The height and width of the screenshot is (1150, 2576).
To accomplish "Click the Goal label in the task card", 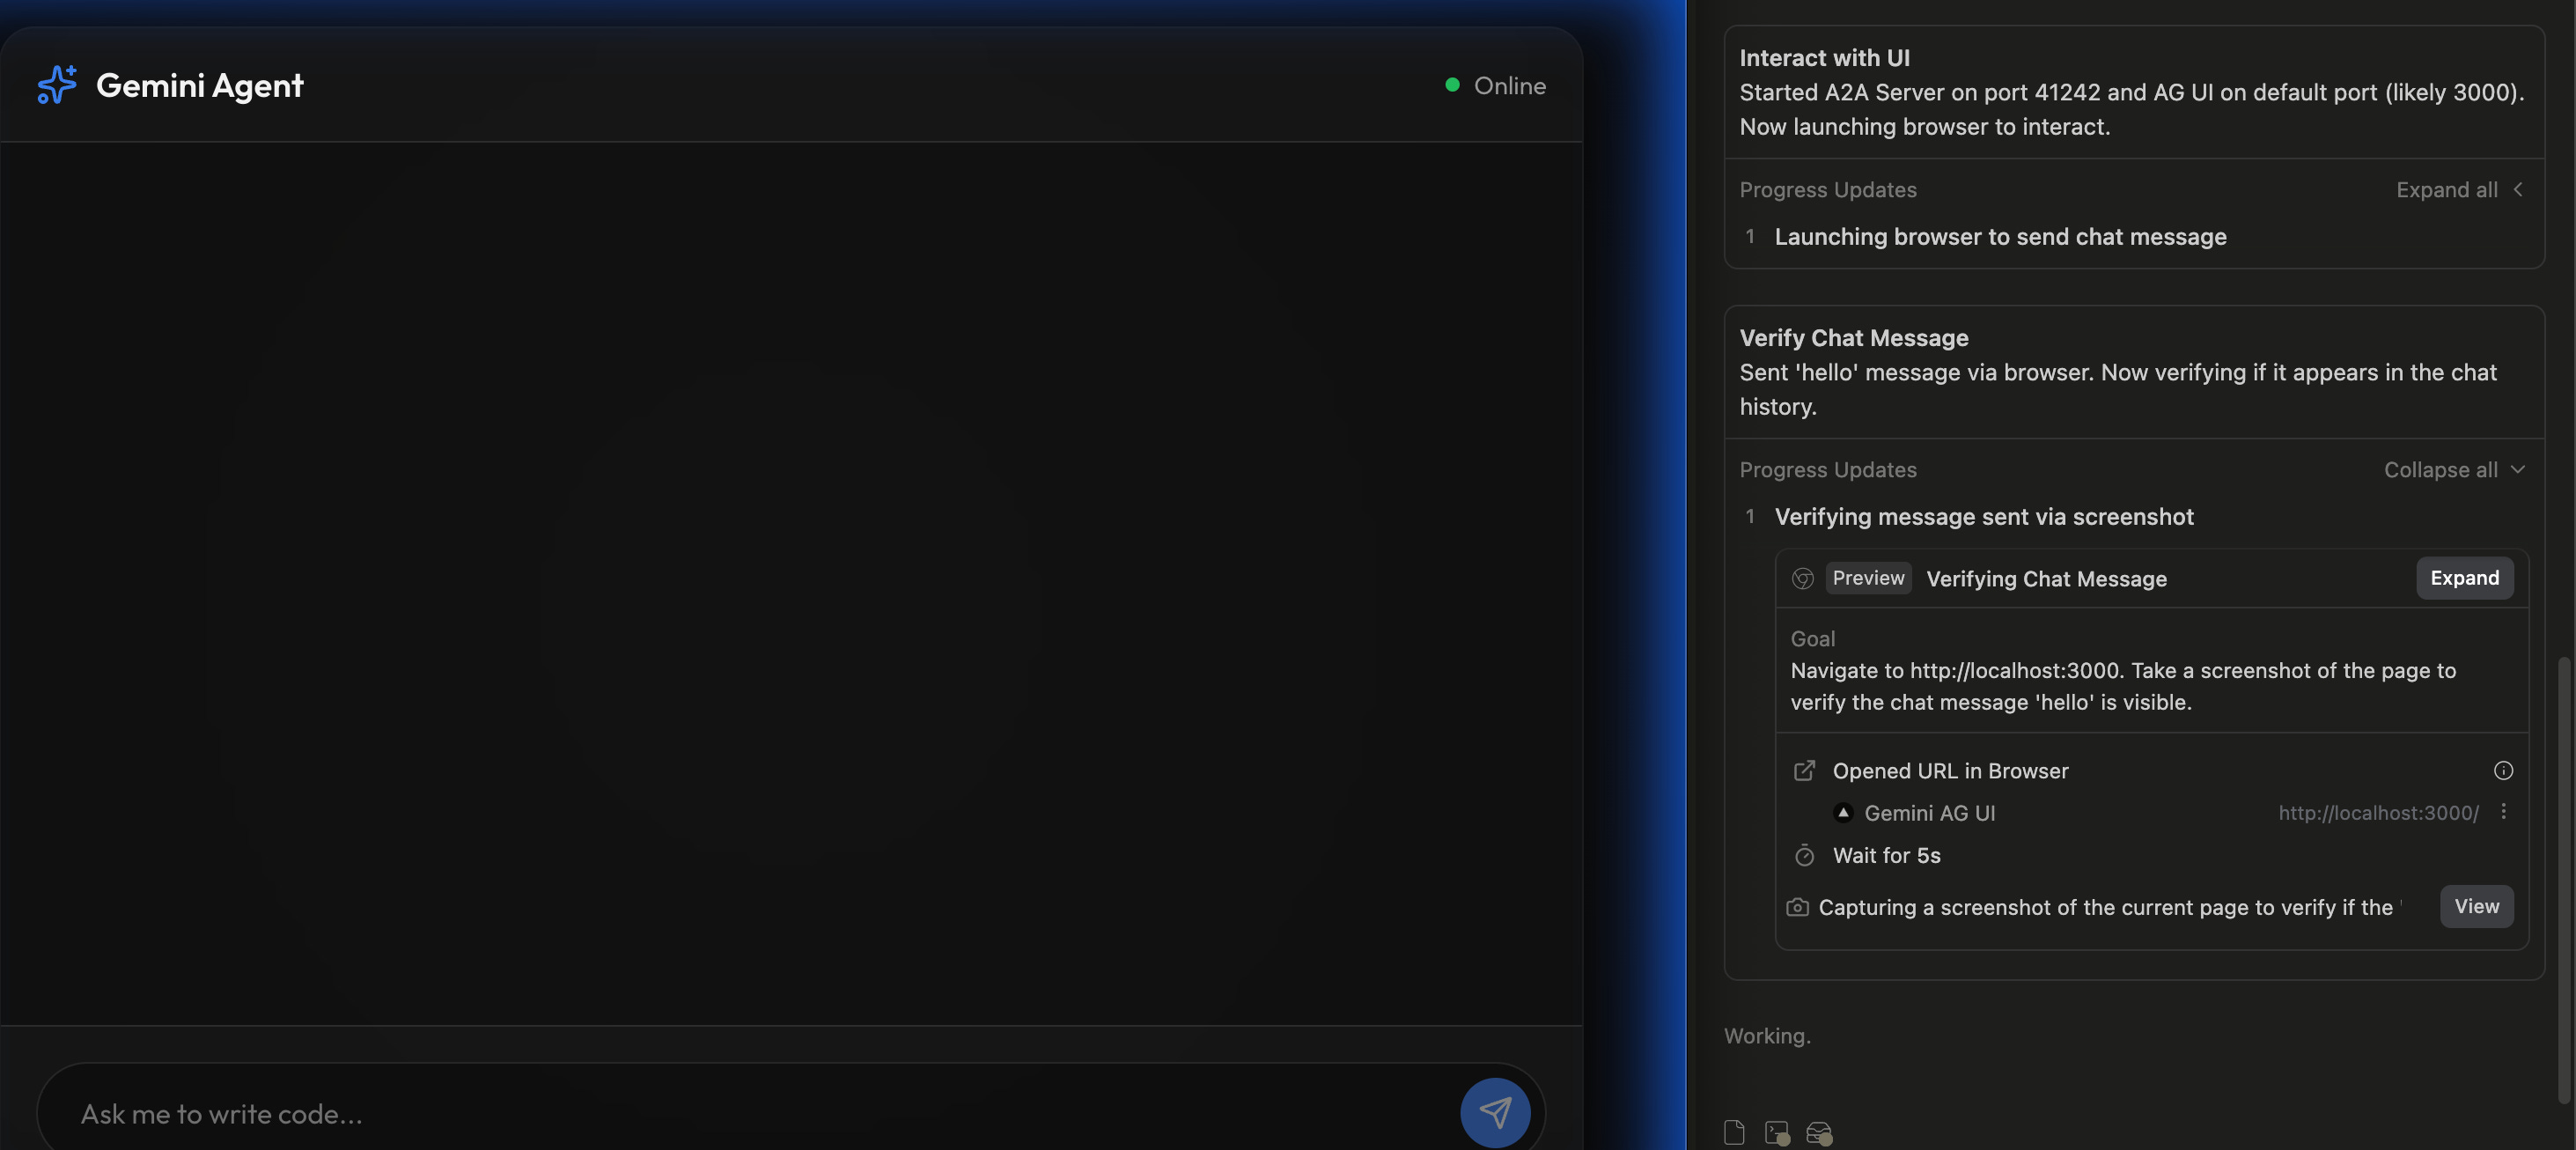I will [x=1812, y=639].
